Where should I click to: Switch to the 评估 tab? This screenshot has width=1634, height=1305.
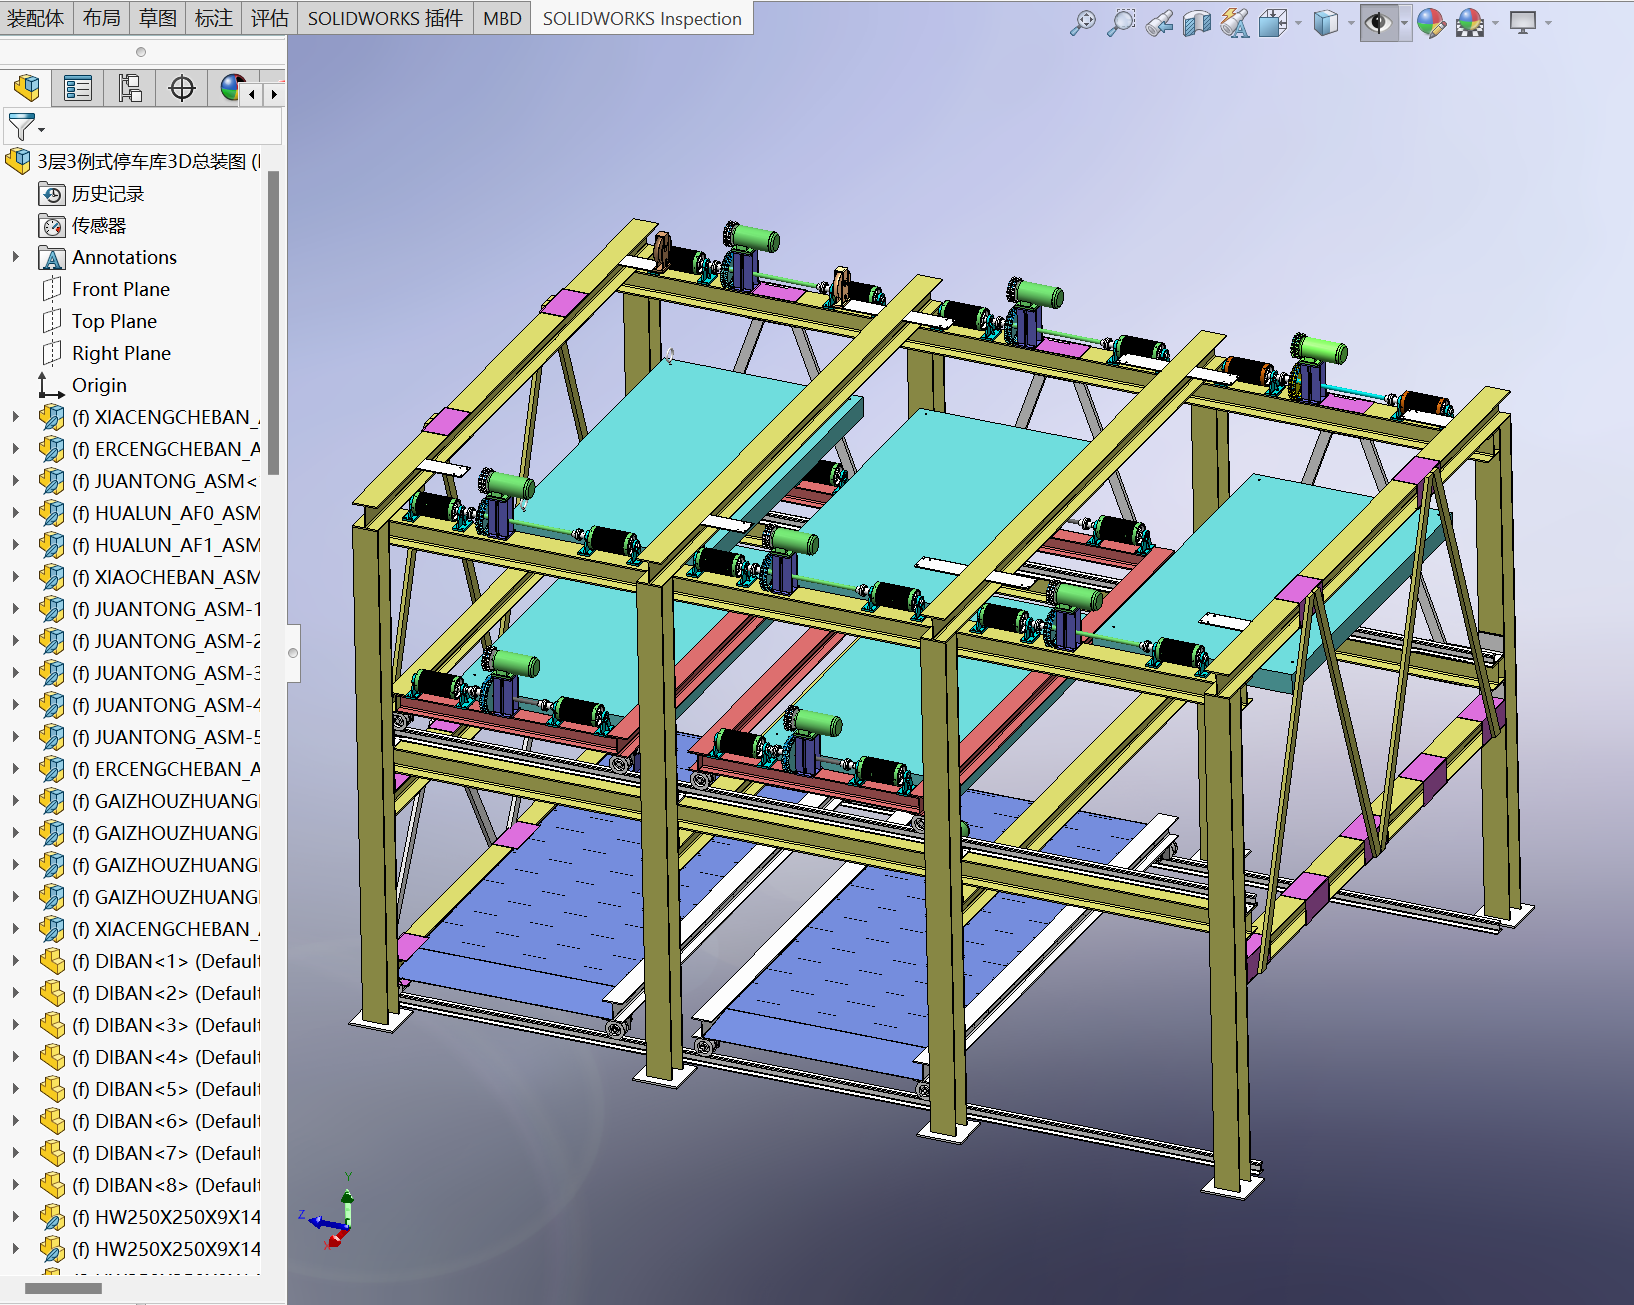click(x=269, y=18)
